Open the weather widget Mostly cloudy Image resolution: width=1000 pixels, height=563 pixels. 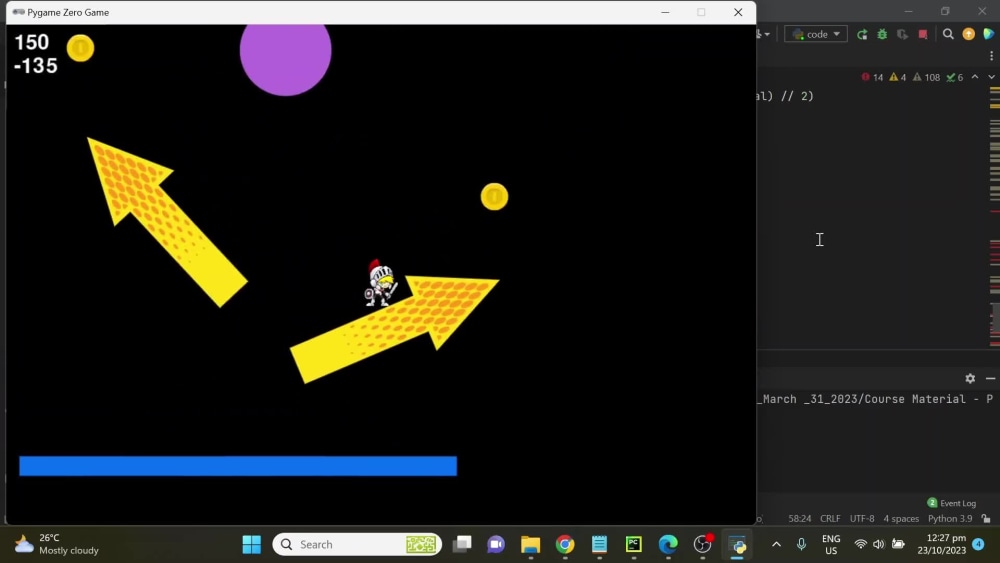[57, 545]
